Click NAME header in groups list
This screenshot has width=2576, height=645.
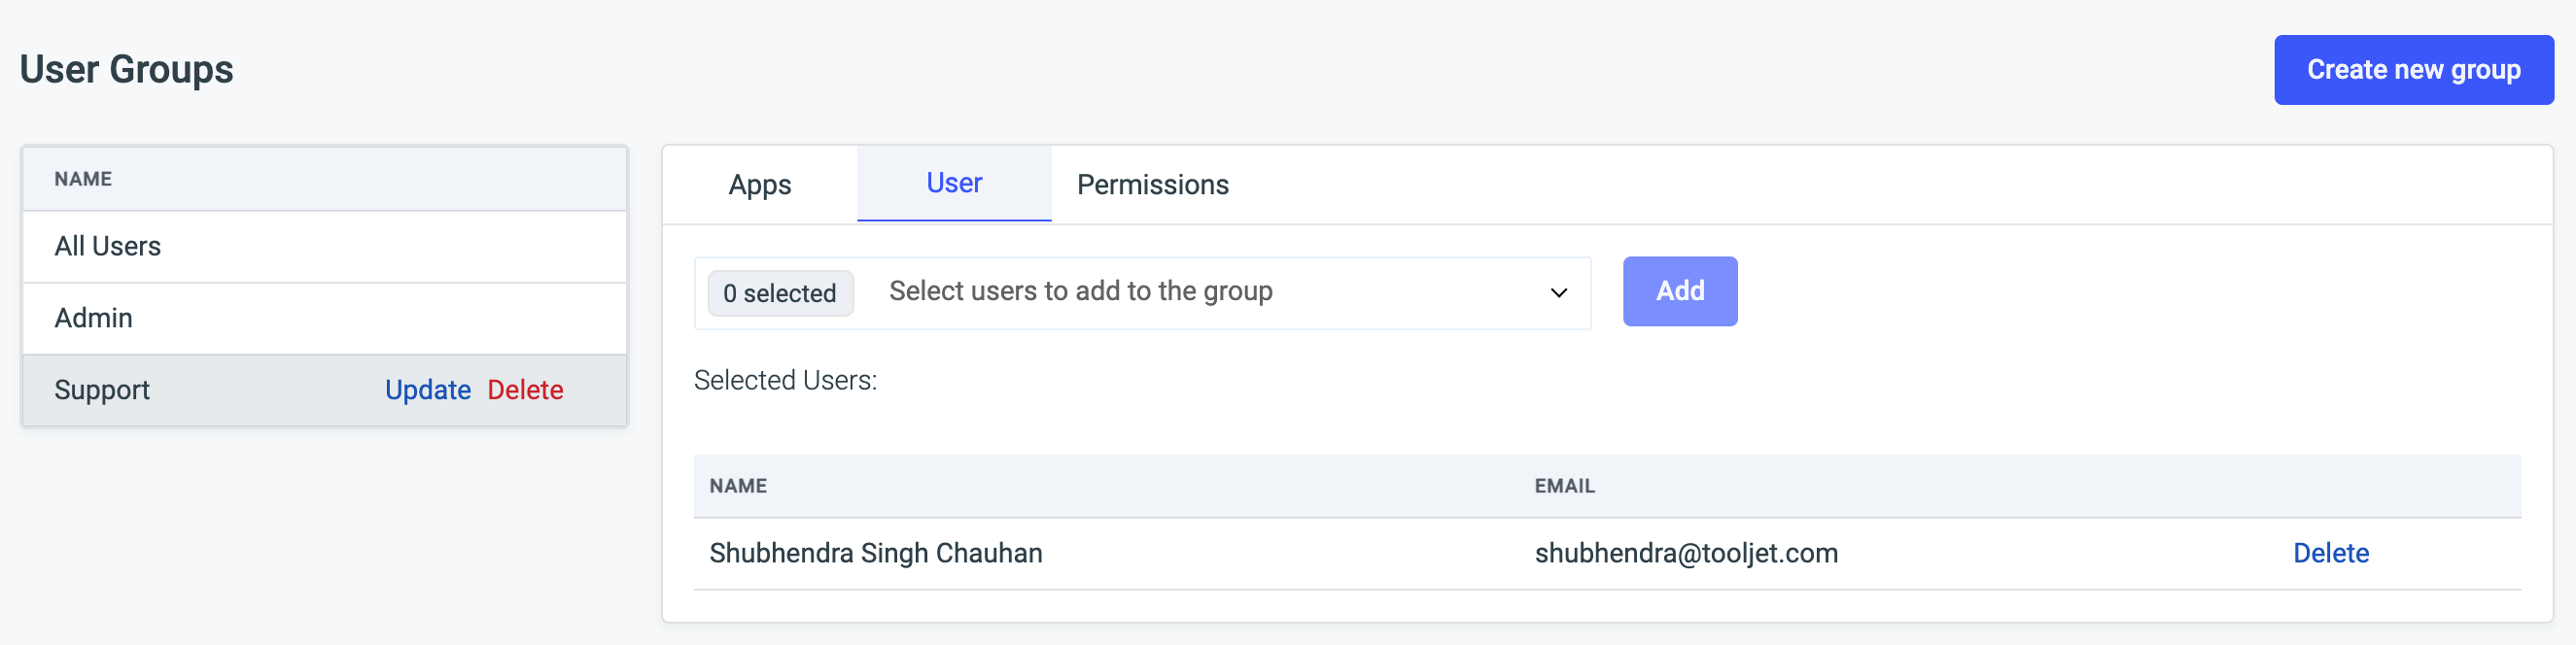pyautogui.click(x=83, y=179)
